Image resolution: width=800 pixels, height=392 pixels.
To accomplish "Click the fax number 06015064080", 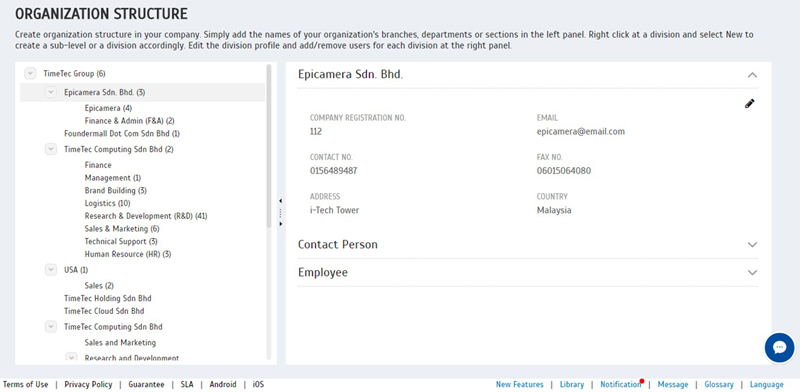I will (564, 171).
